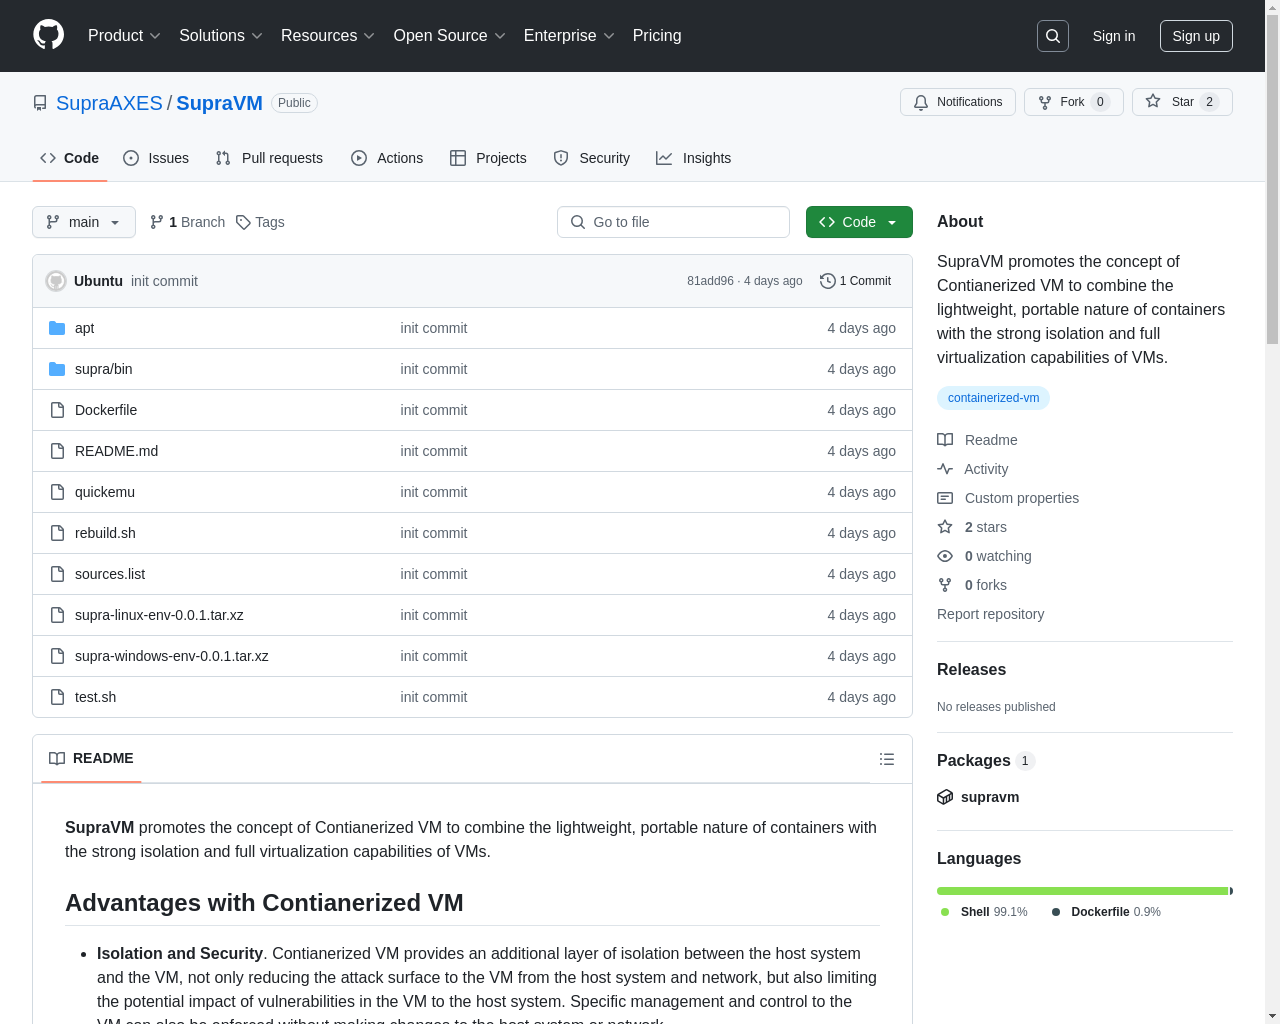This screenshot has height=1024, width=1280.
Task: Click the quickemu file icon
Action: tap(57, 492)
